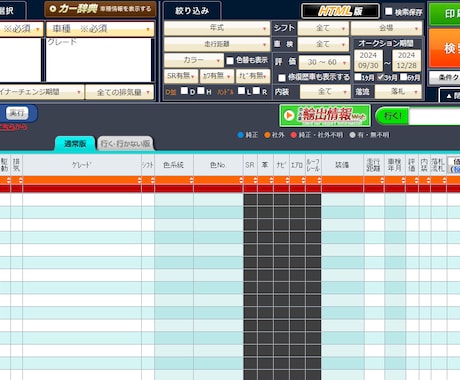Click the orange 検索 button

(x=445, y=48)
